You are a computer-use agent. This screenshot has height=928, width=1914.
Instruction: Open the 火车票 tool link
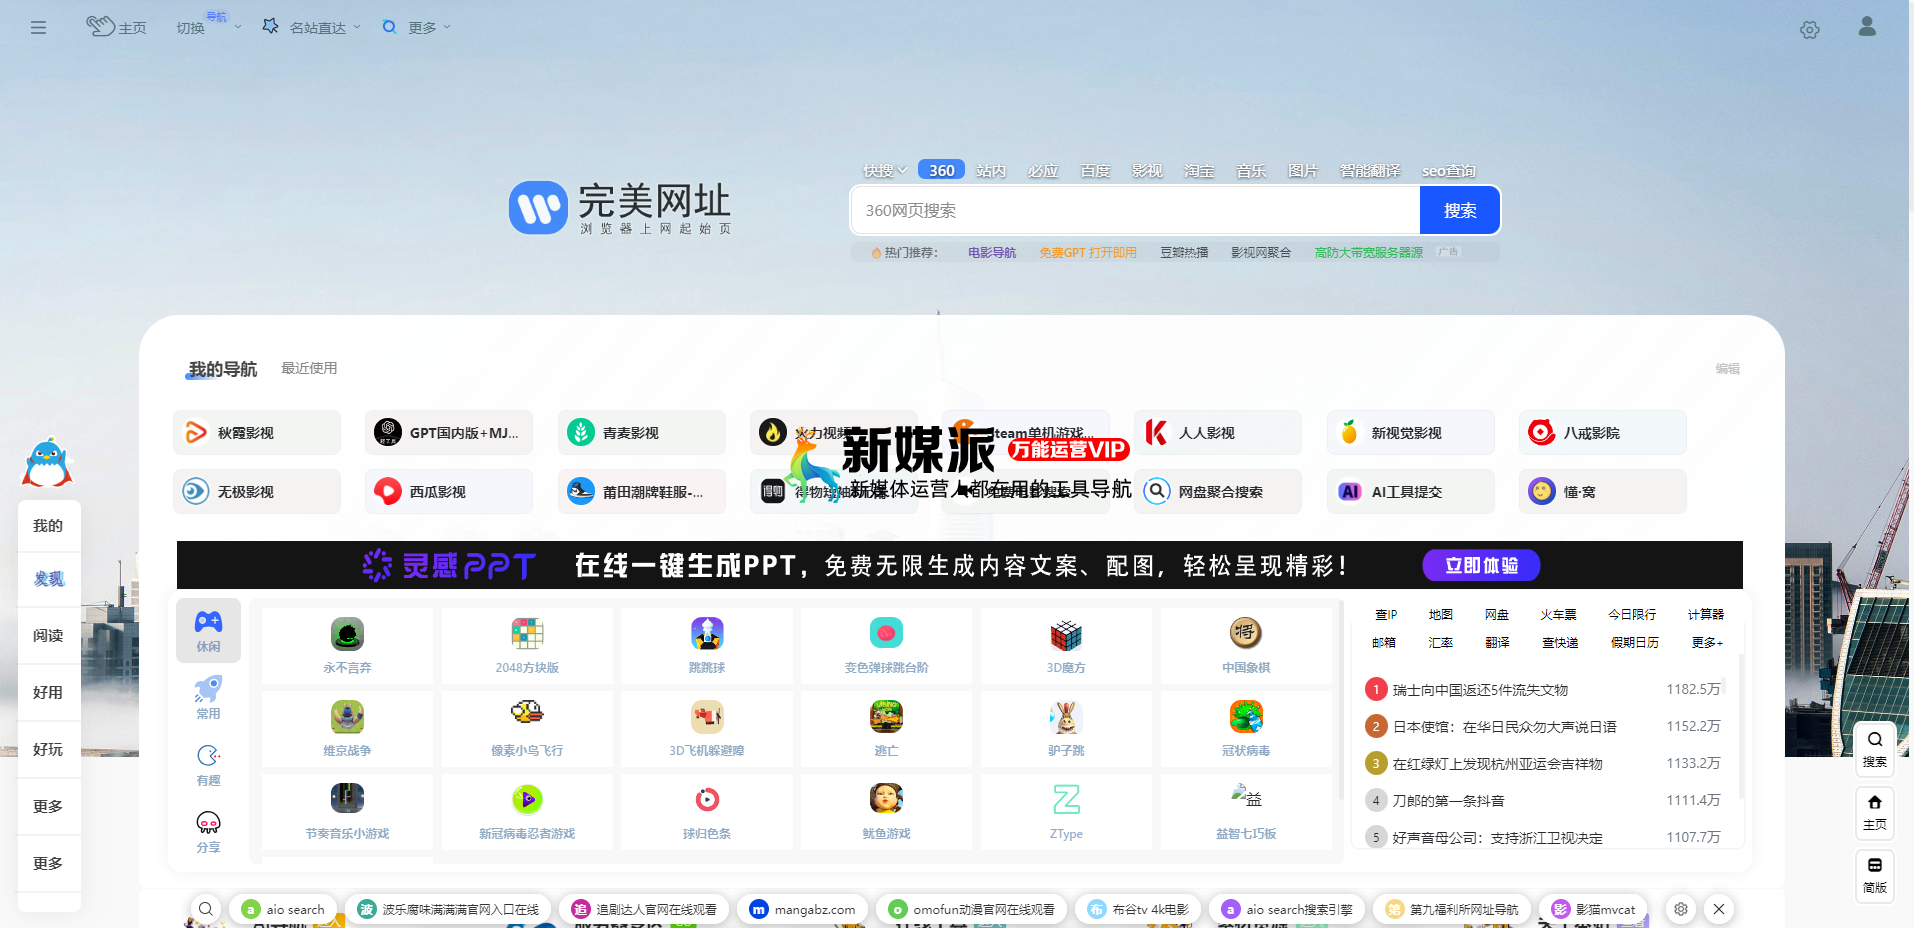coord(1558,614)
